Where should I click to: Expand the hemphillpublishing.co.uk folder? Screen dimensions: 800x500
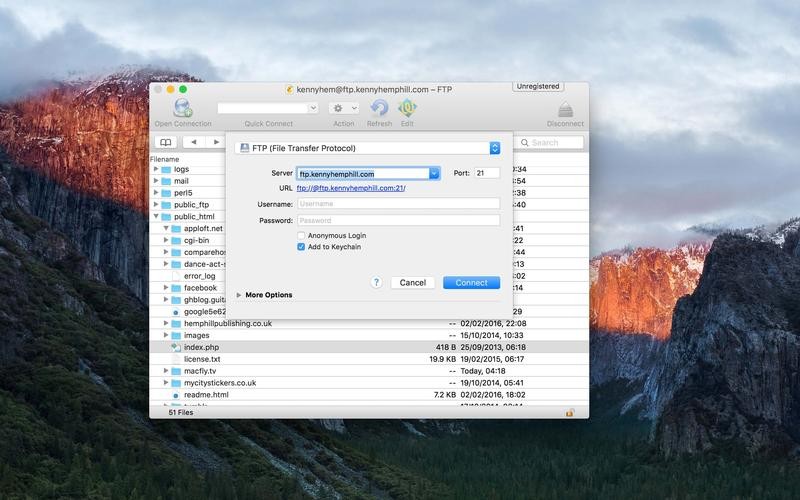click(x=166, y=324)
